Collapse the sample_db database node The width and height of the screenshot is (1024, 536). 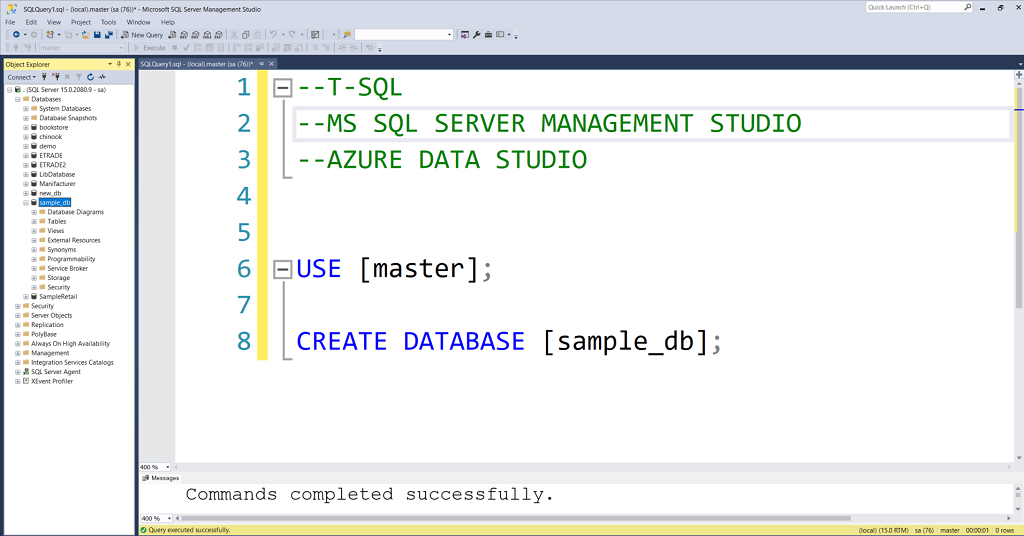[26, 202]
